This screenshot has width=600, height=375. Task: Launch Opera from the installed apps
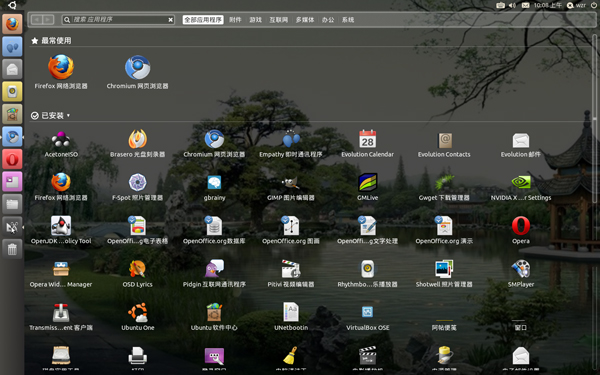pyautogui.click(x=521, y=231)
